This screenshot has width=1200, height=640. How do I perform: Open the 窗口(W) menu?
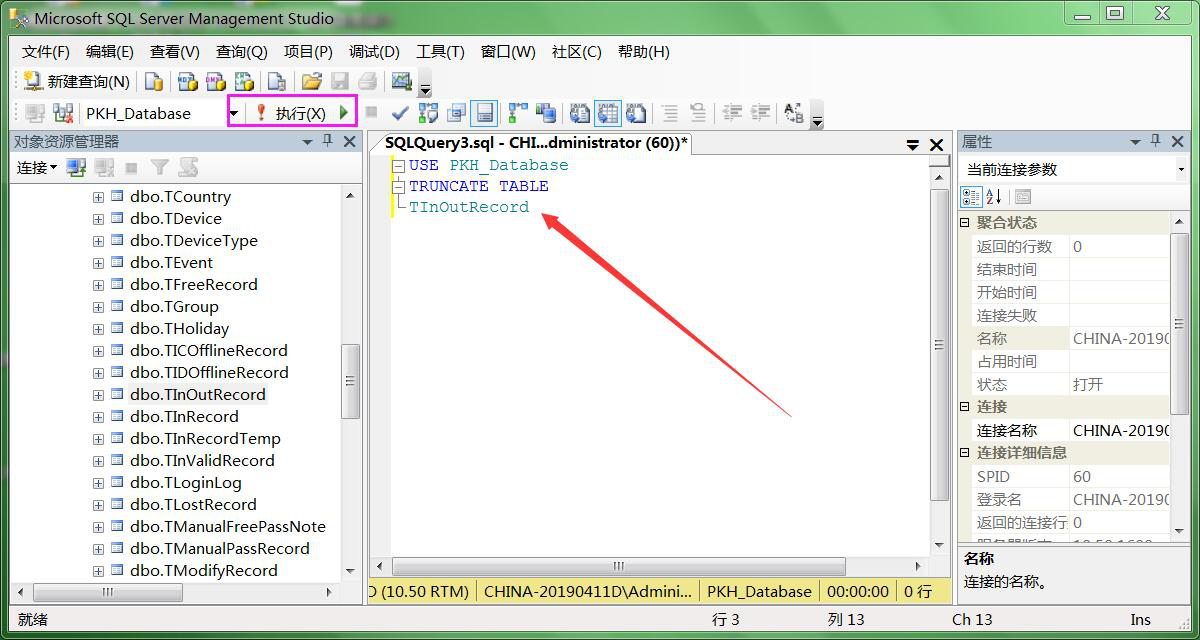click(x=508, y=52)
